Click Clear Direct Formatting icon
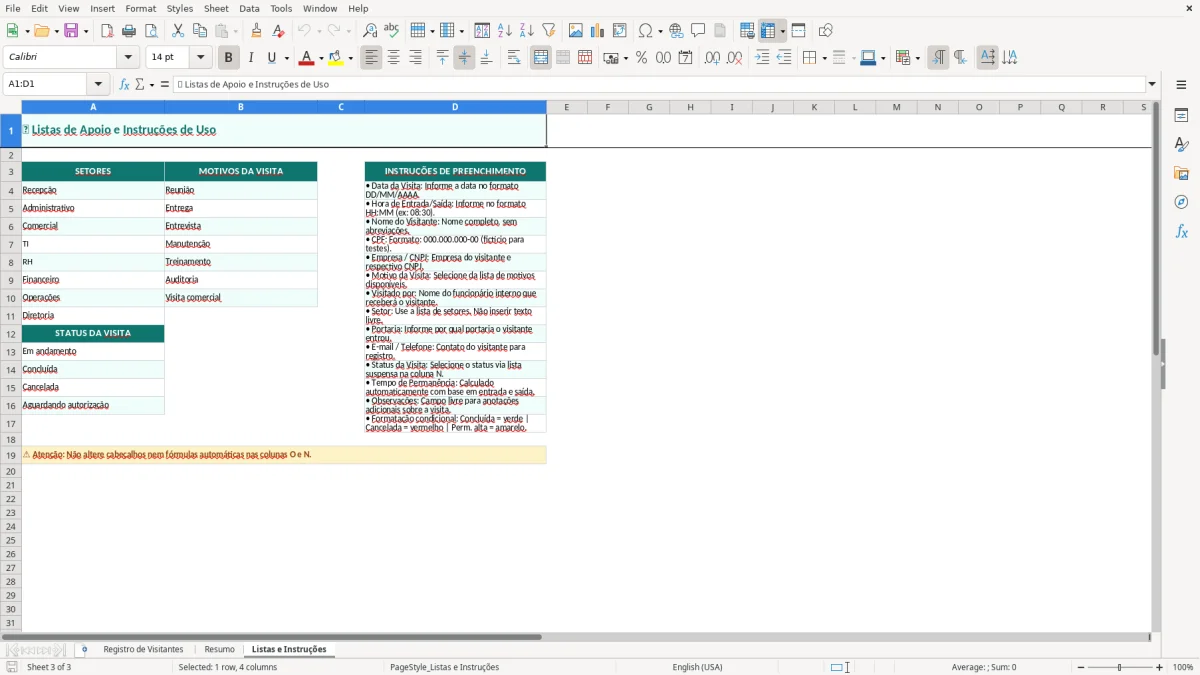 coord(278,31)
